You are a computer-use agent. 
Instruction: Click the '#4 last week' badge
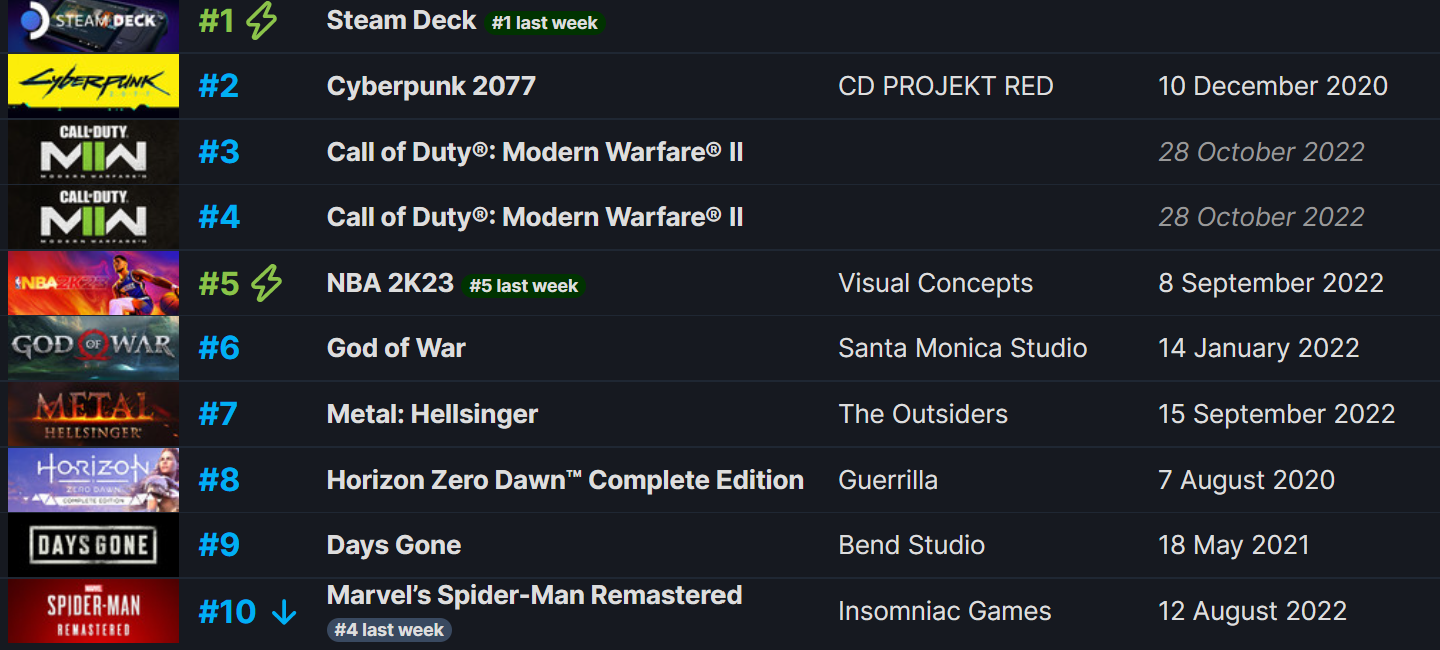[389, 630]
